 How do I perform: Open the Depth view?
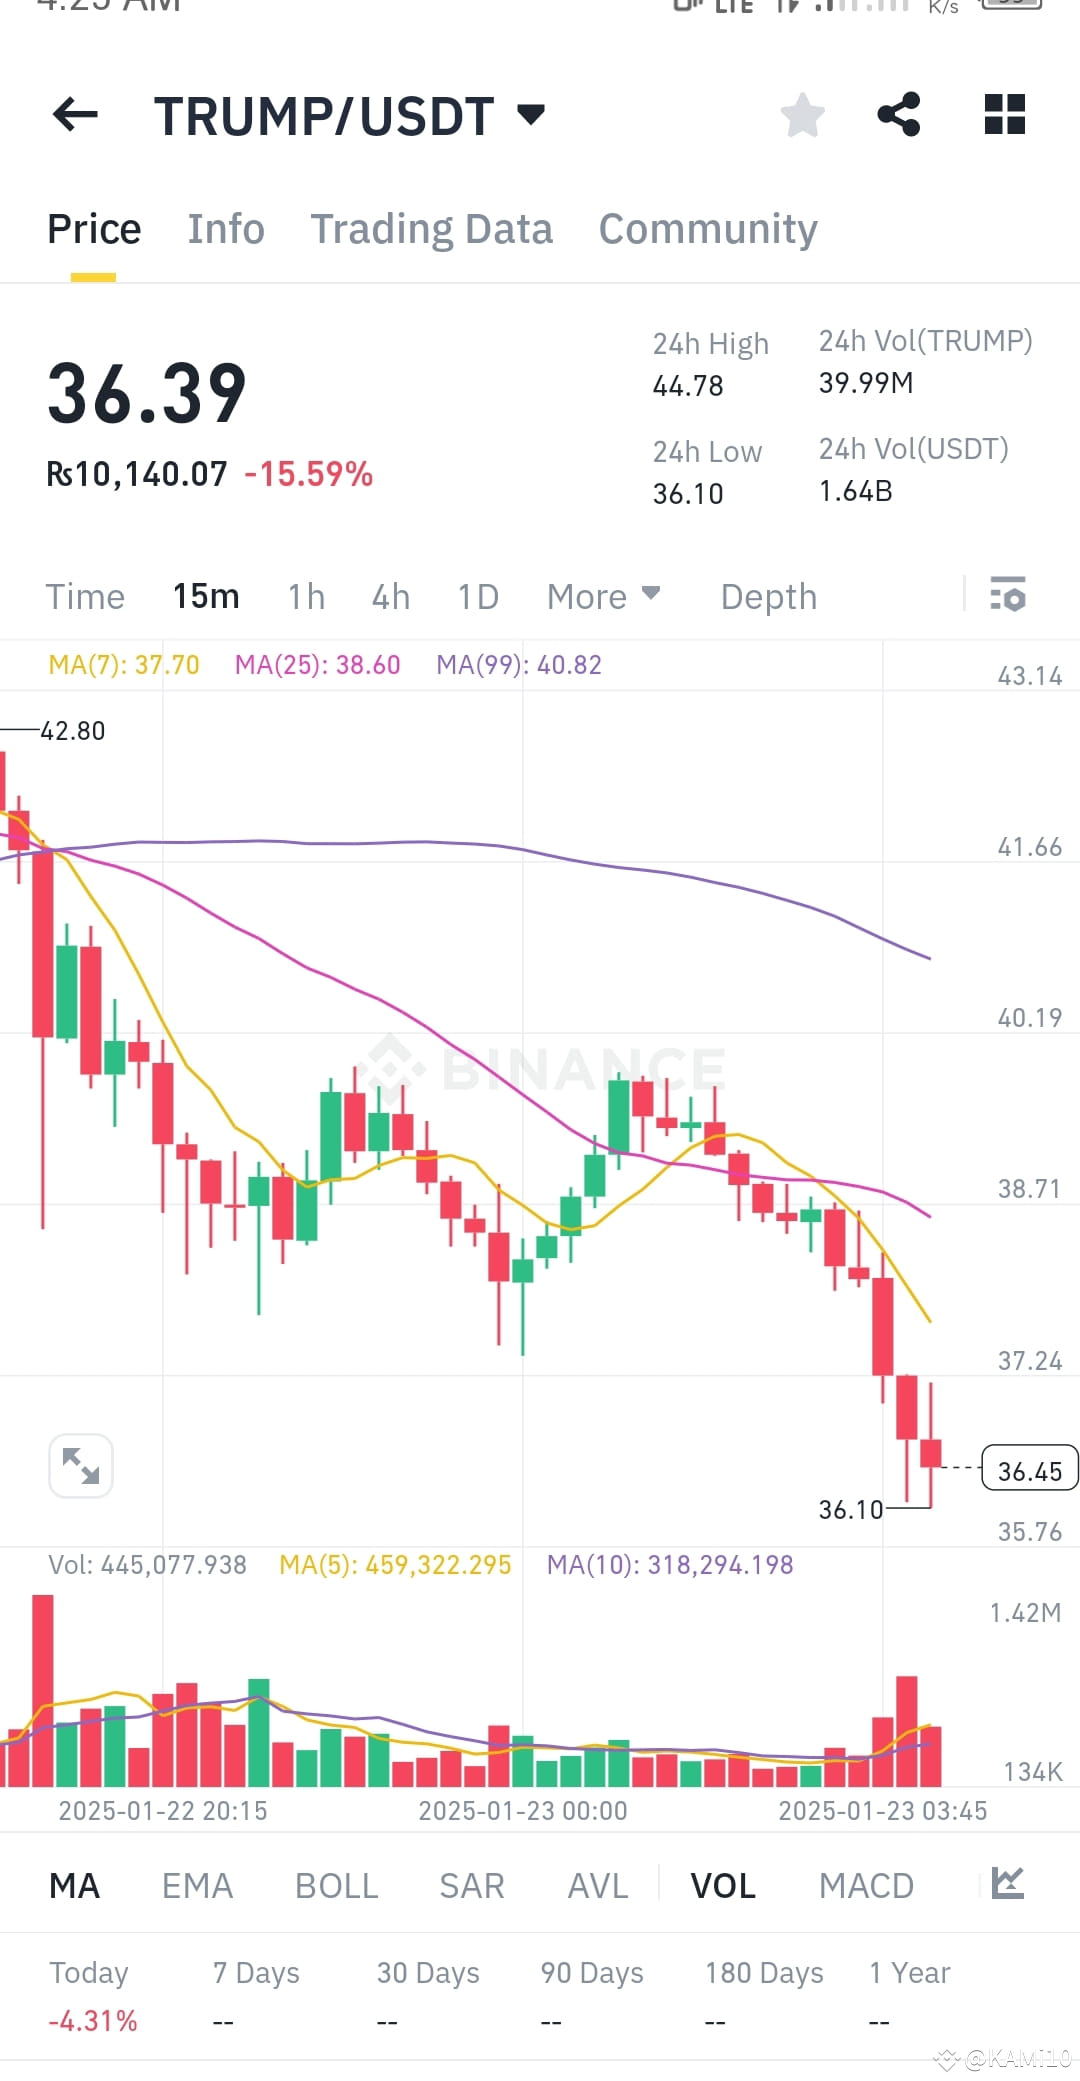767,595
